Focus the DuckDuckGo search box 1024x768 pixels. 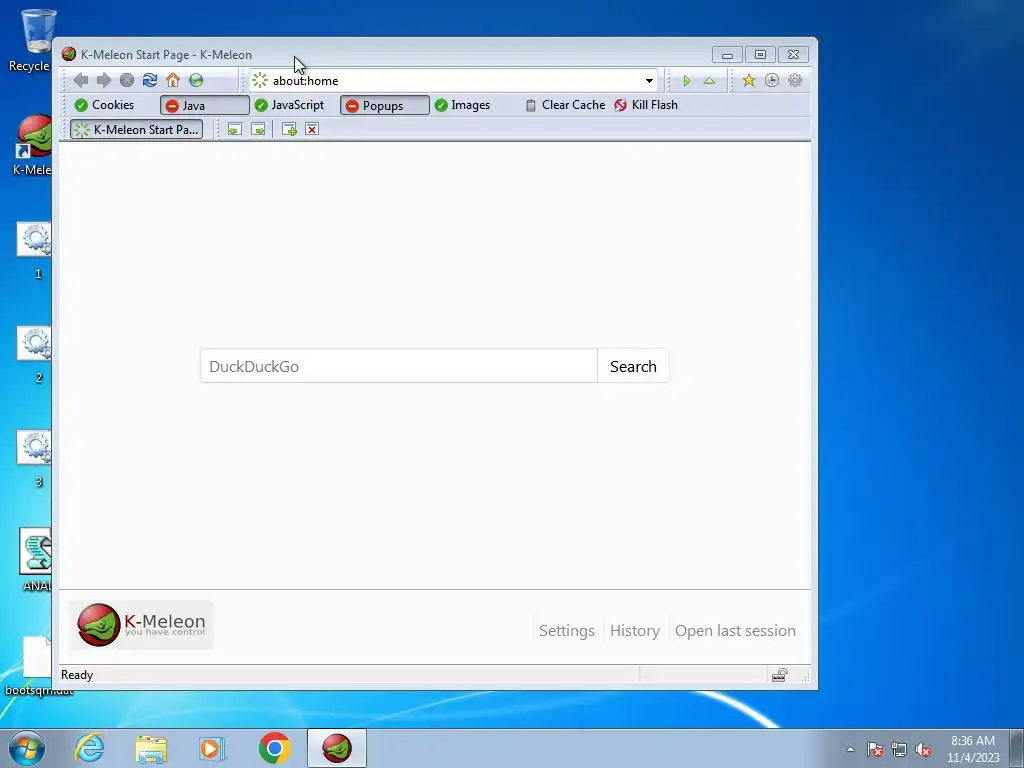(398, 366)
